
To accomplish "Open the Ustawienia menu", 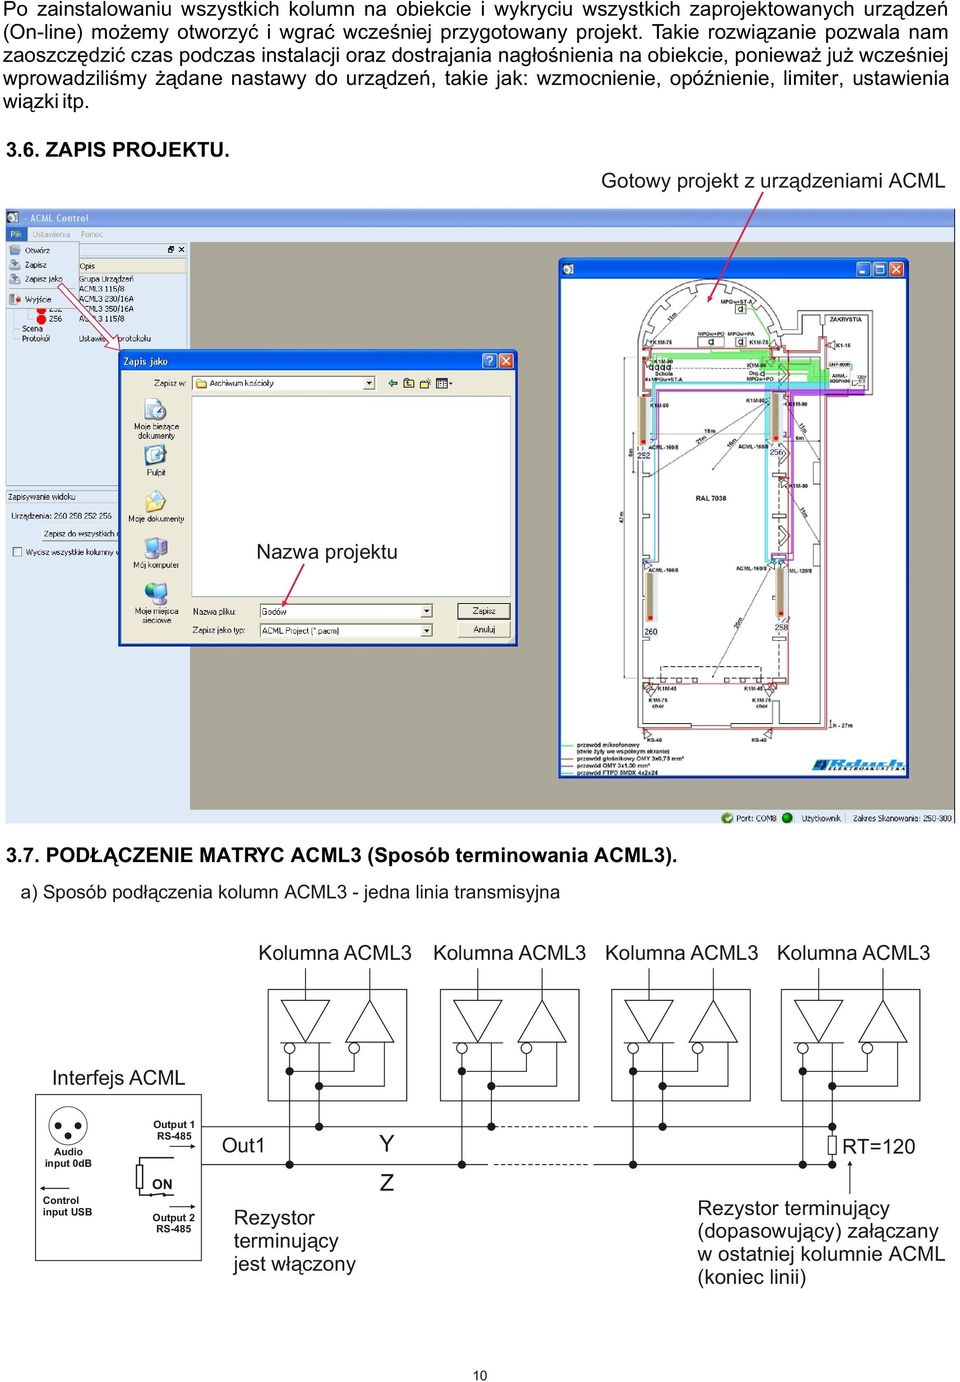I will [51, 234].
